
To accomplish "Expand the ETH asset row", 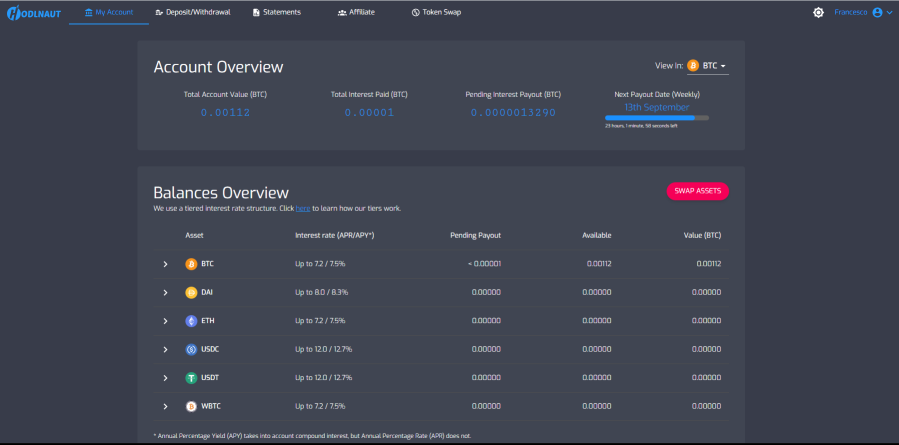I will [165, 321].
